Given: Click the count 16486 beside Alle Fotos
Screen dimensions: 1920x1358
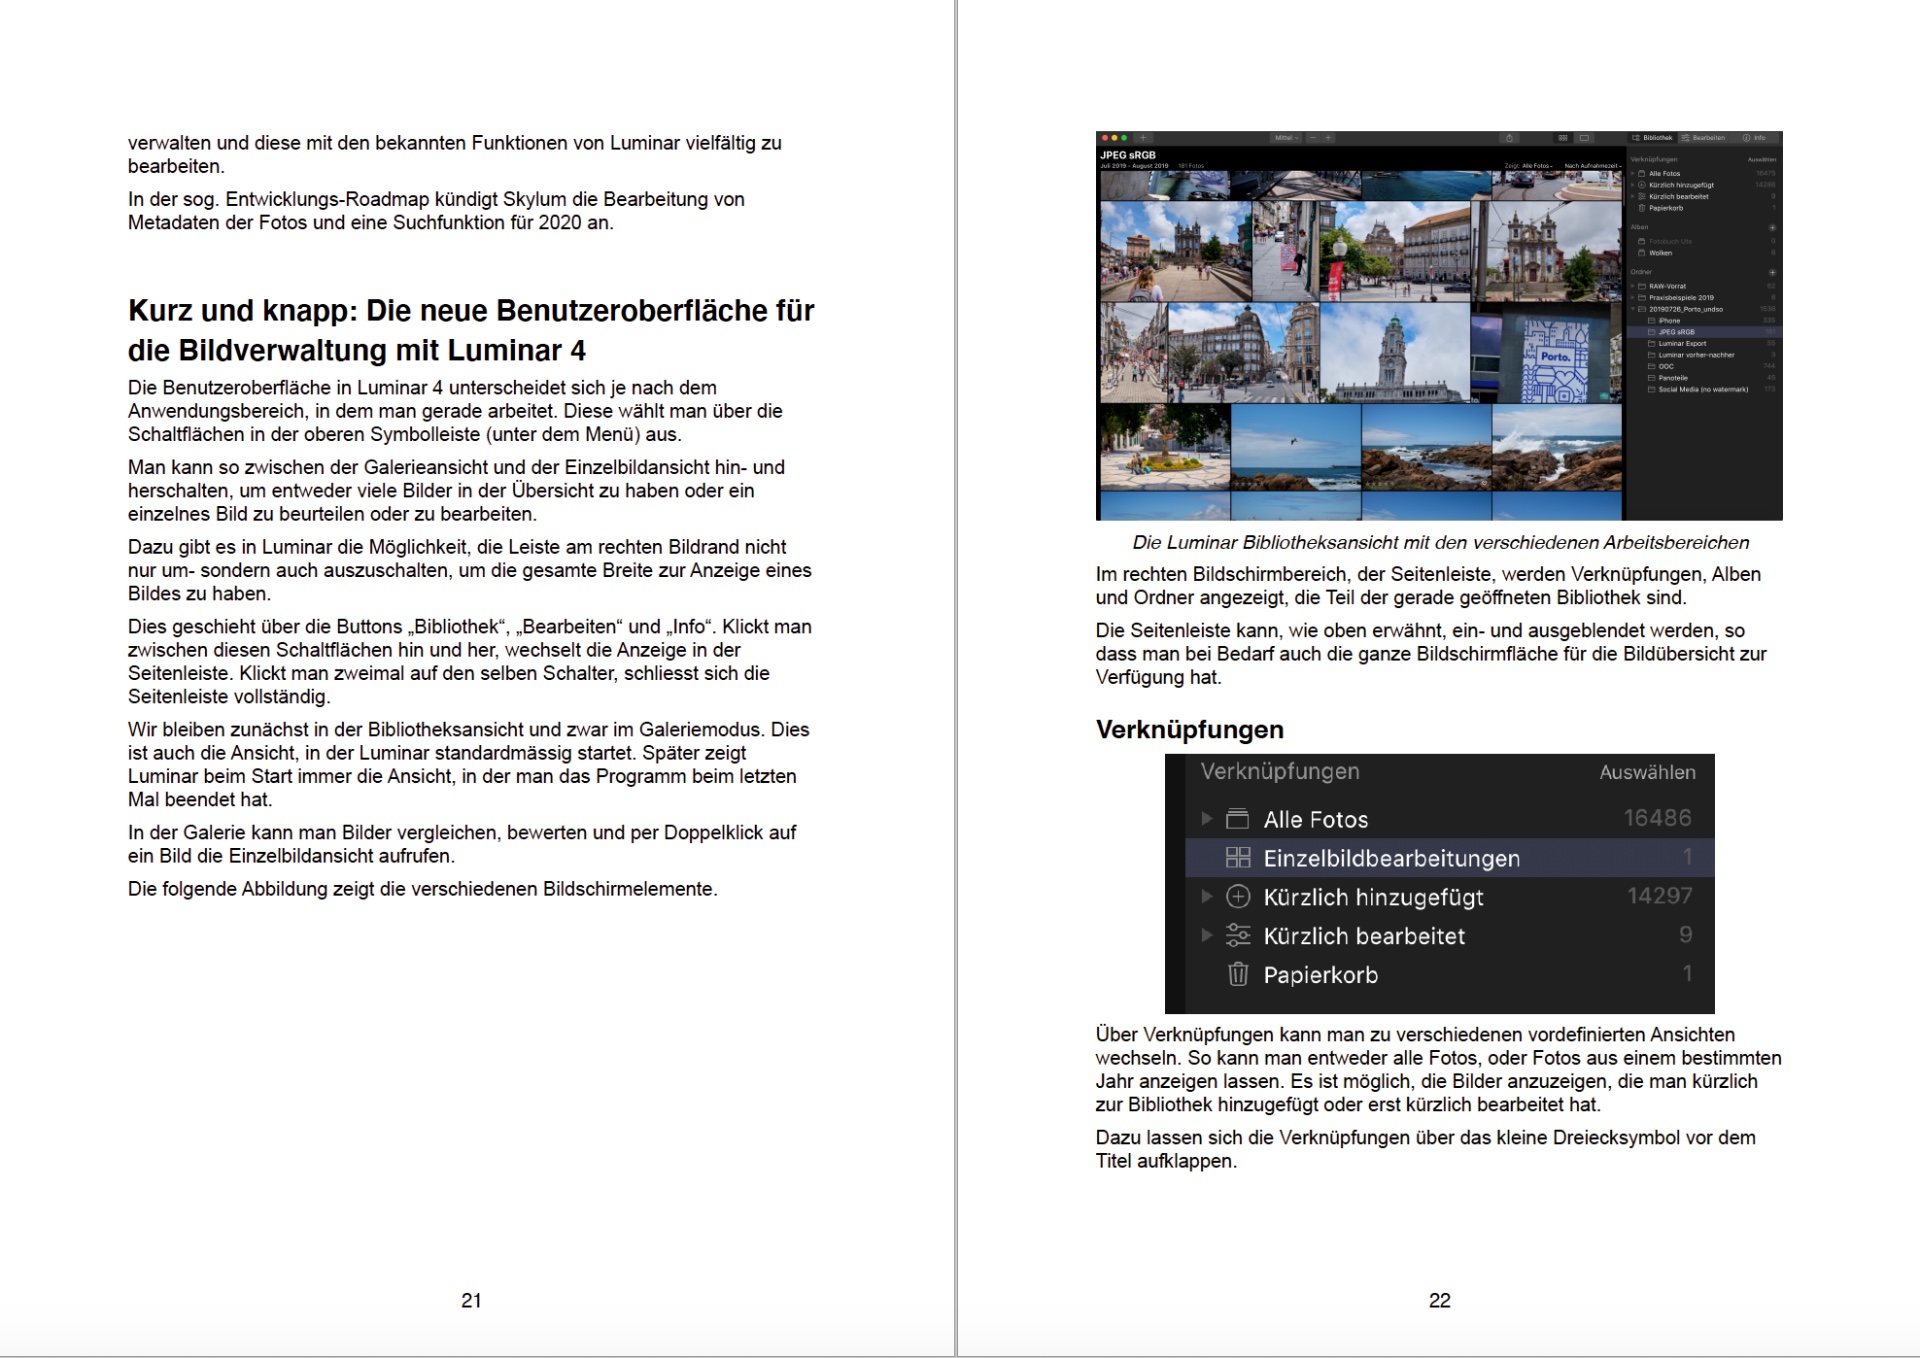Looking at the screenshot, I should 1657,818.
